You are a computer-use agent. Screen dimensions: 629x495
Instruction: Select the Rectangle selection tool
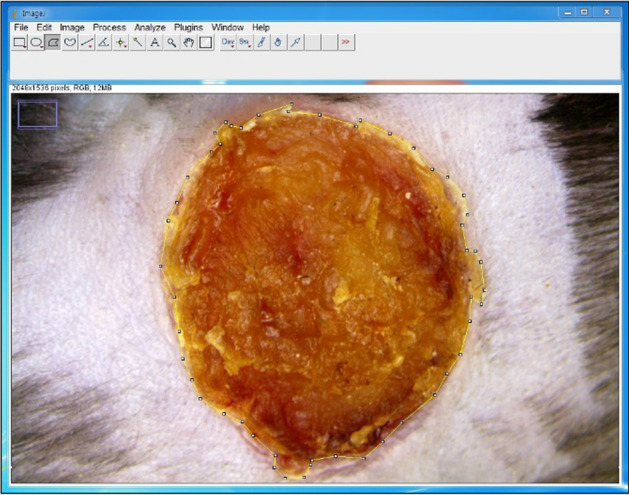[x=19, y=42]
